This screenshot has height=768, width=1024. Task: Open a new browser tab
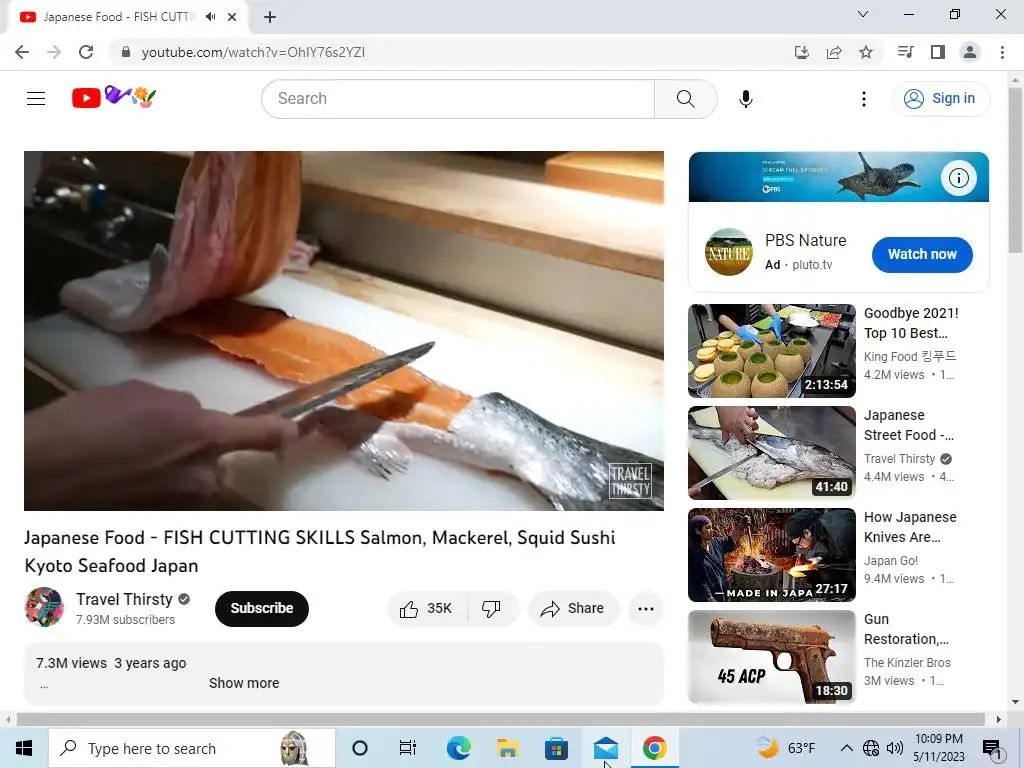pyautogui.click(x=270, y=17)
